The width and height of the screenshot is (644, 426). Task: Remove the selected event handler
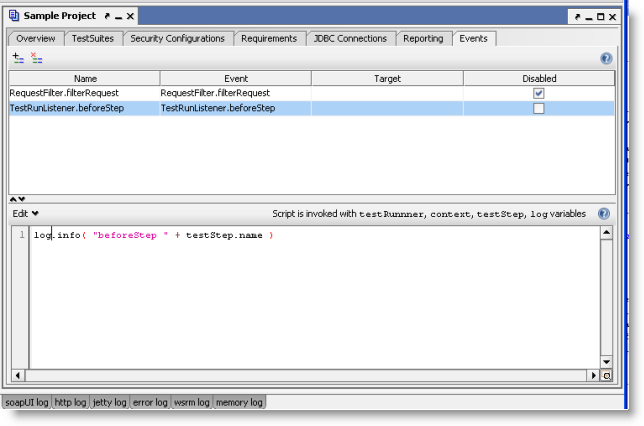37,58
